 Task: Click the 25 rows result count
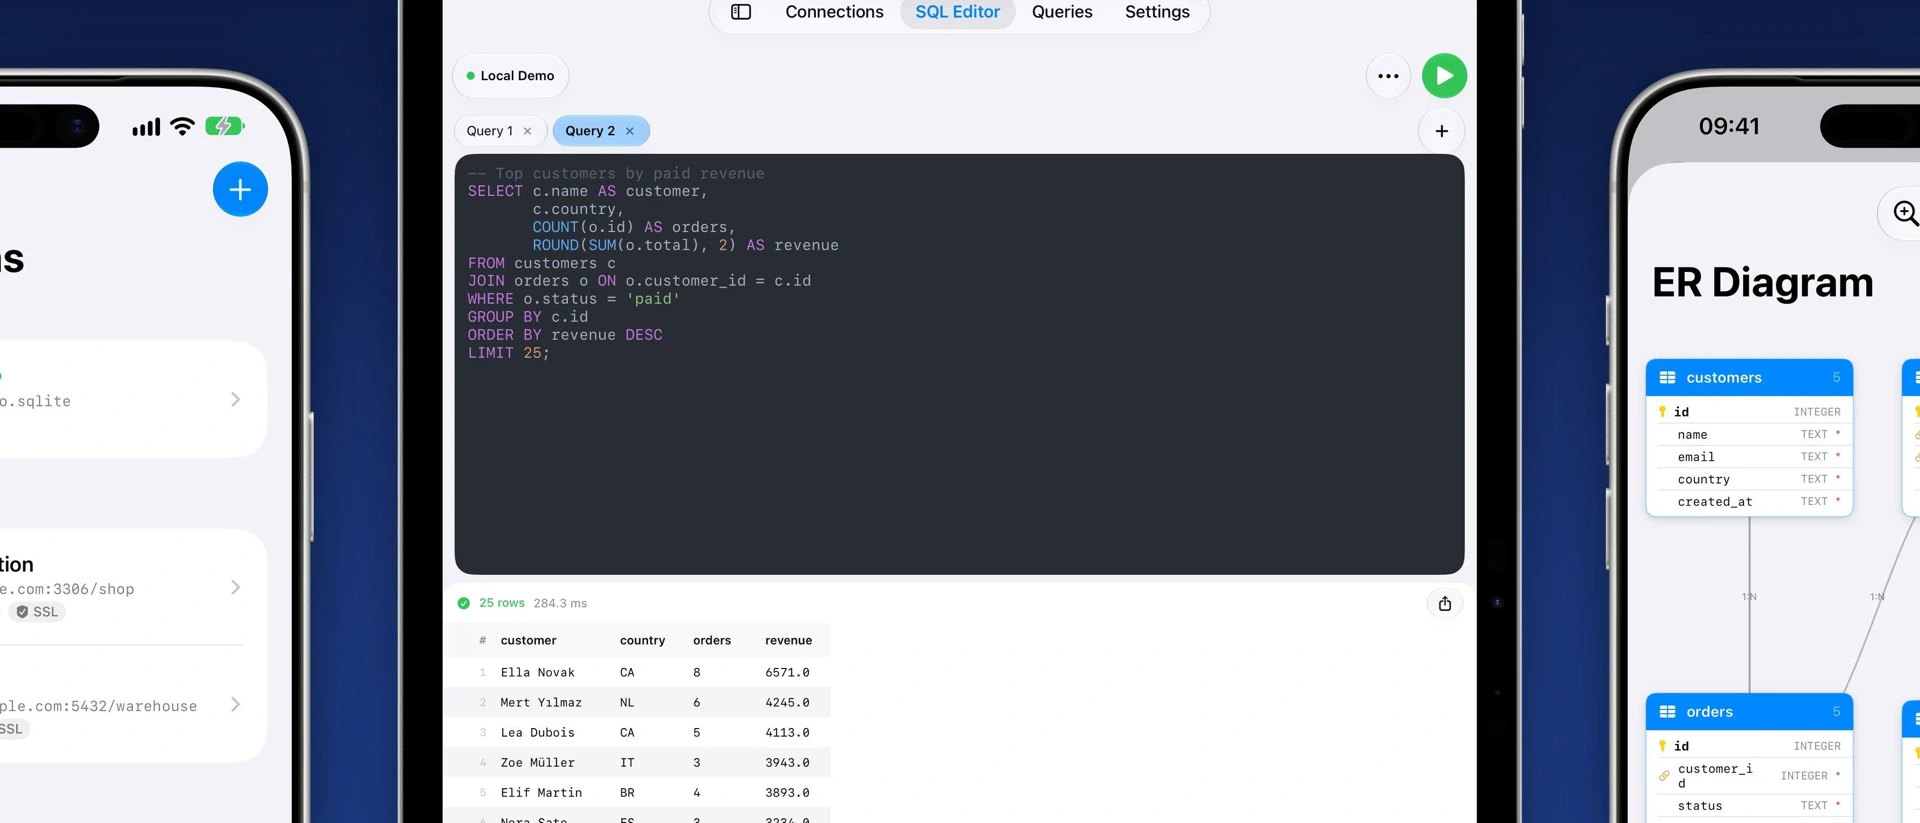click(502, 603)
